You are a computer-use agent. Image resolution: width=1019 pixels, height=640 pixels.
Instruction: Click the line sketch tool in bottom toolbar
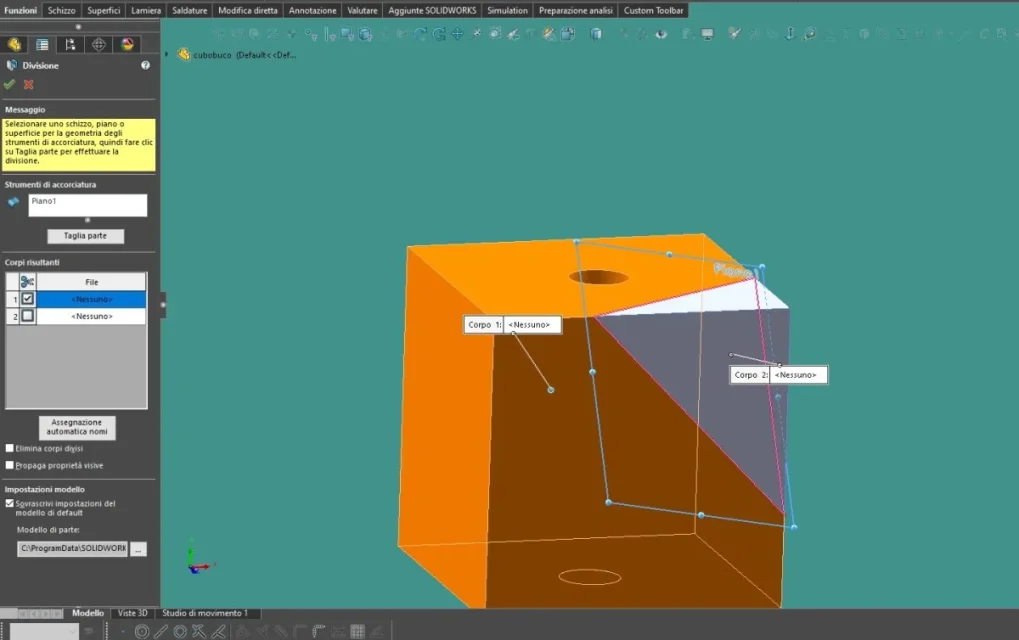[161, 631]
